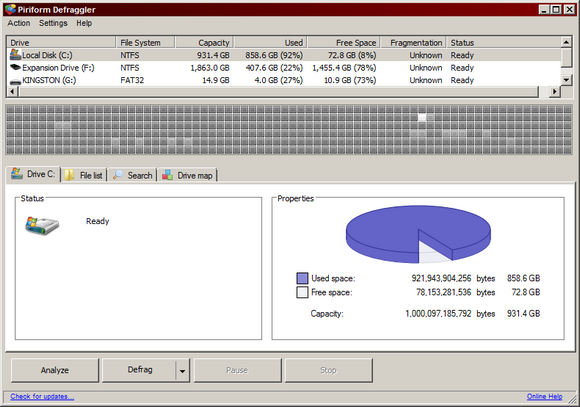The width and height of the screenshot is (580, 407).
Task: Switch to the Drive C: tab
Action: [x=33, y=174]
